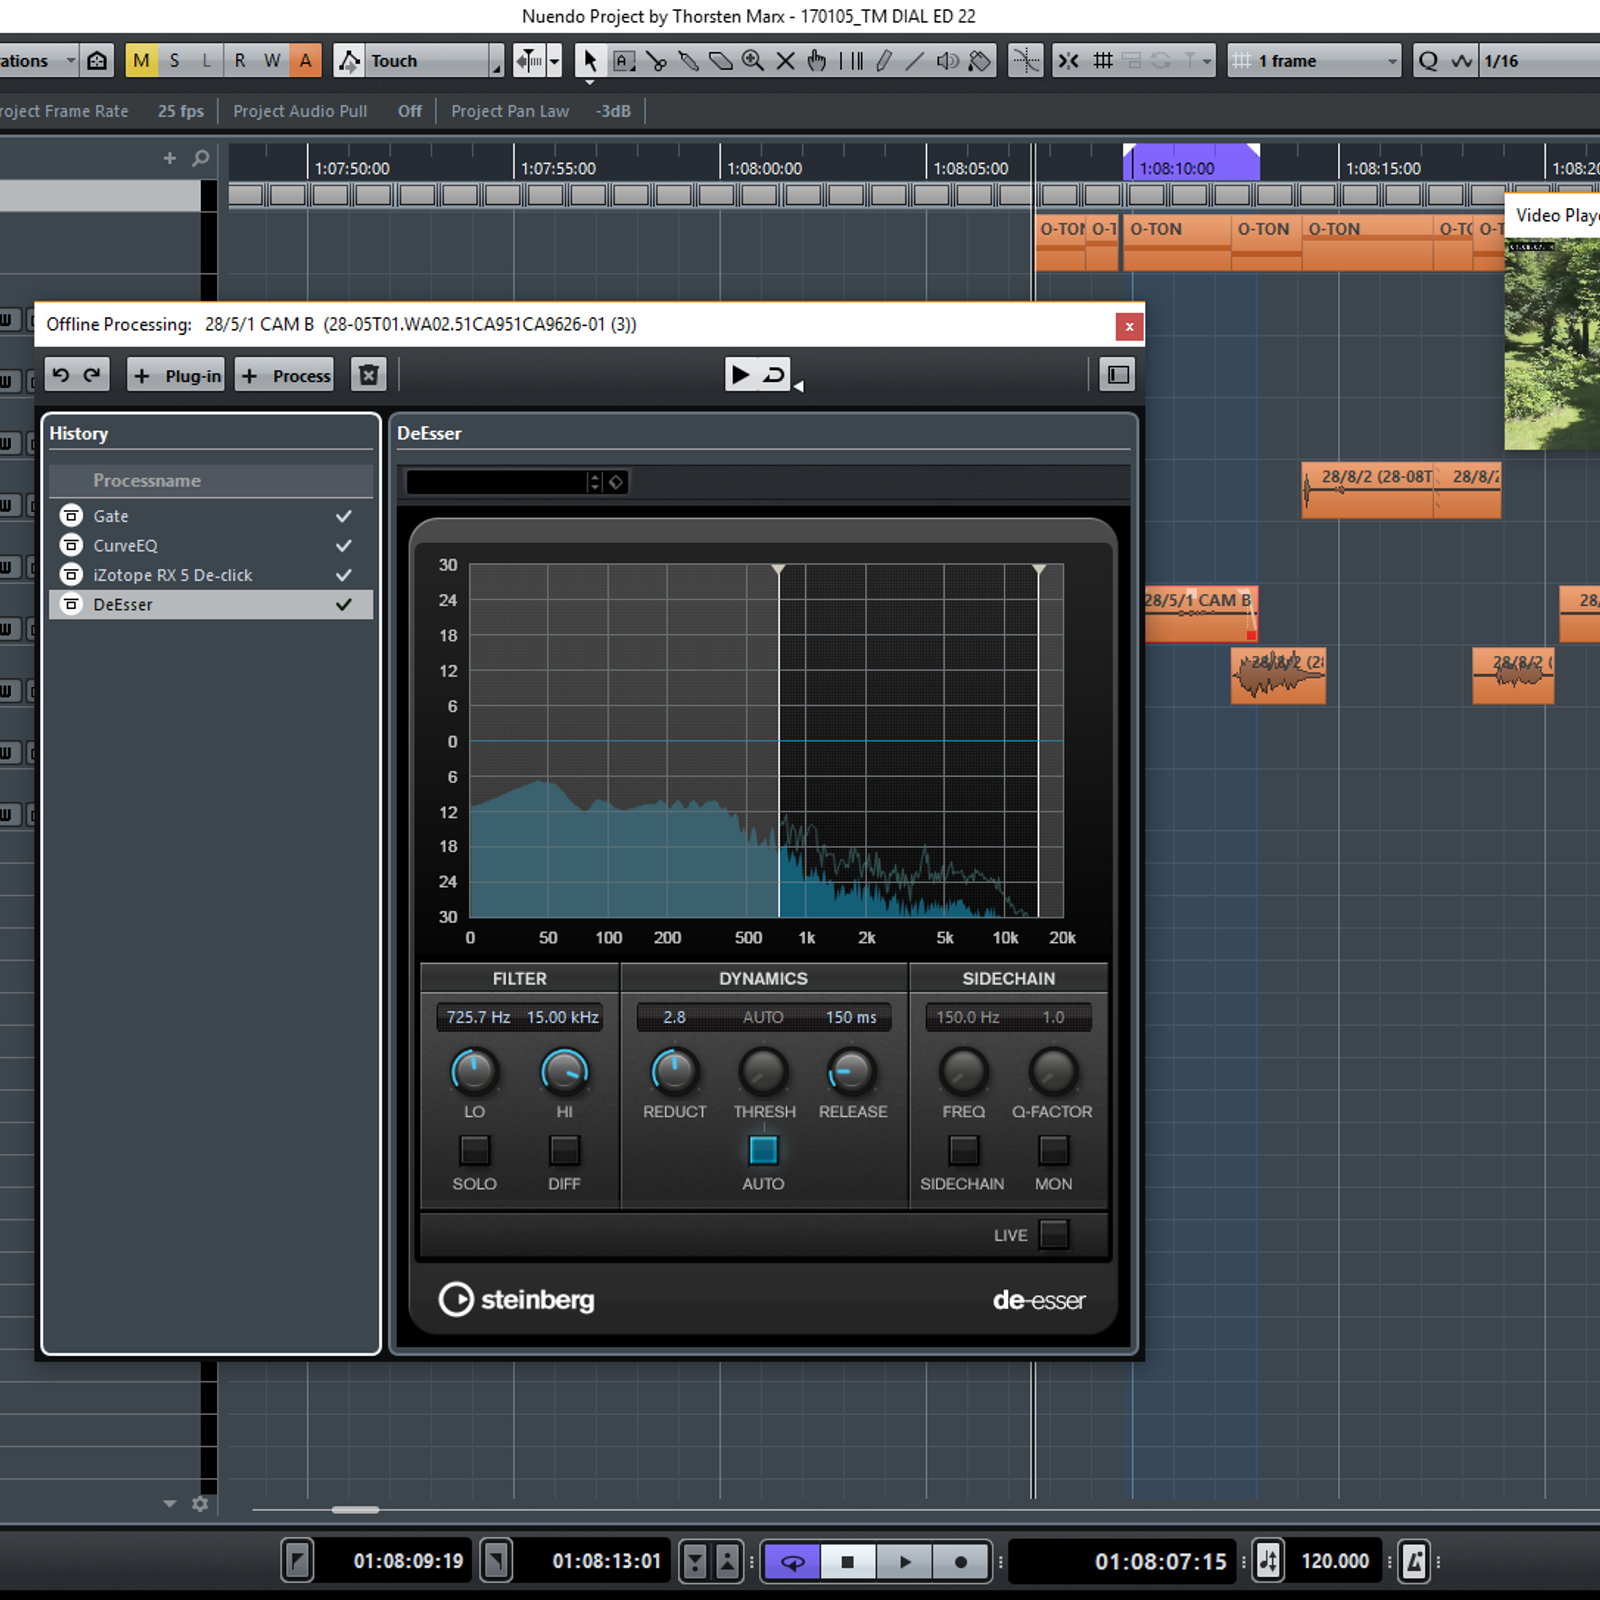Open the track search magnifier icon
This screenshot has width=1600, height=1600.
point(200,158)
